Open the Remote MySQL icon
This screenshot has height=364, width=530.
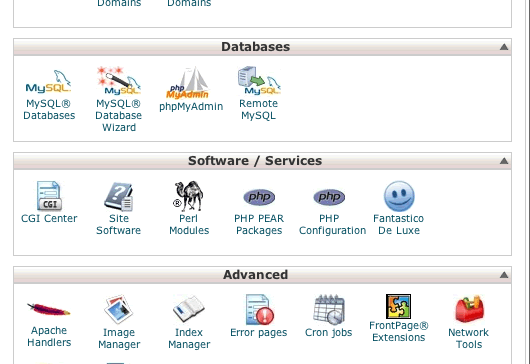(259, 80)
